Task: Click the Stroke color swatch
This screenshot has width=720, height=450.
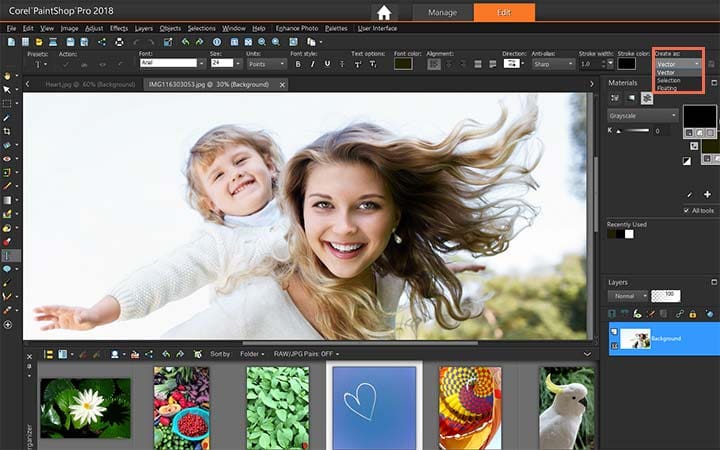Action: pos(626,64)
